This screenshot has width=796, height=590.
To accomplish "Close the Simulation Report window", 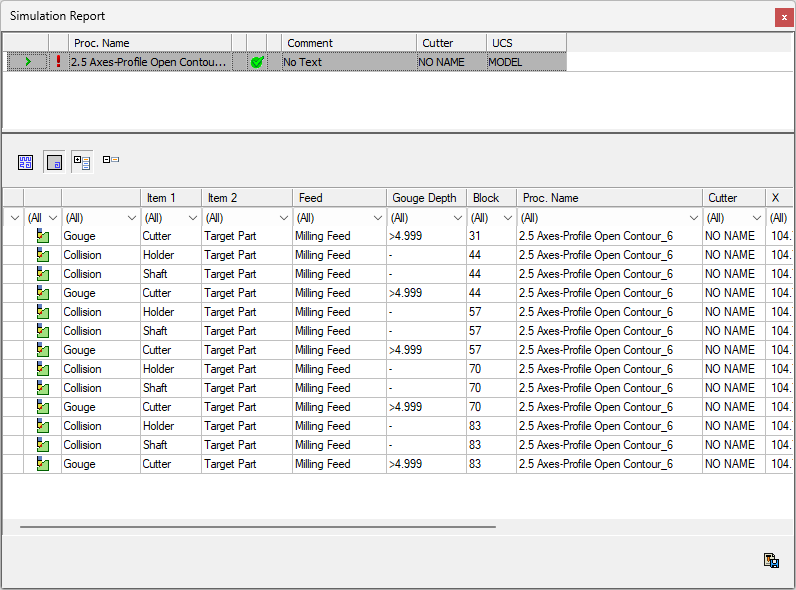I will pos(782,17).
